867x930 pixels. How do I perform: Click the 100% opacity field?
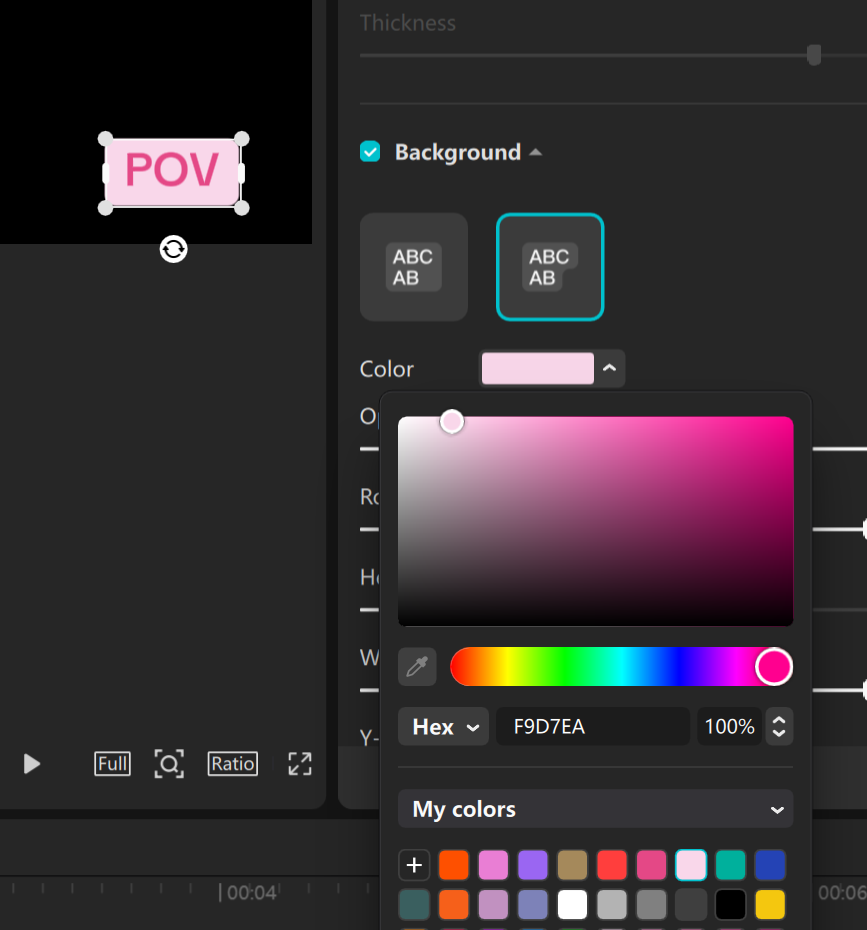coord(729,726)
